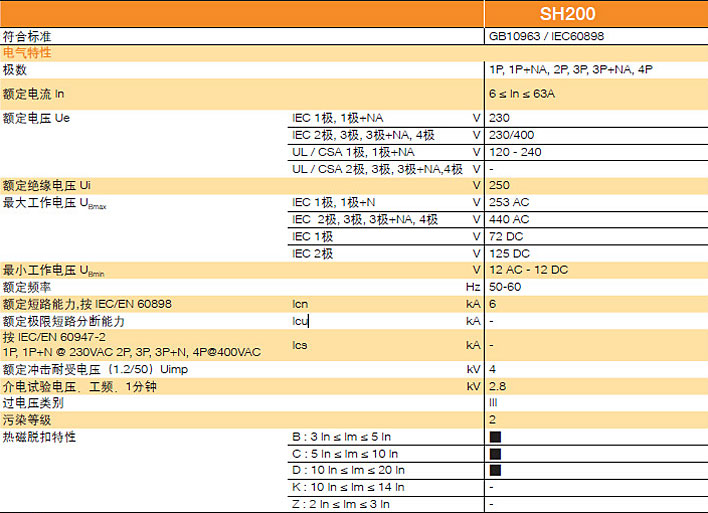This screenshot has width=708, height=513.
Task: Select the 电气特性 section heading
Action: point(27,53)
